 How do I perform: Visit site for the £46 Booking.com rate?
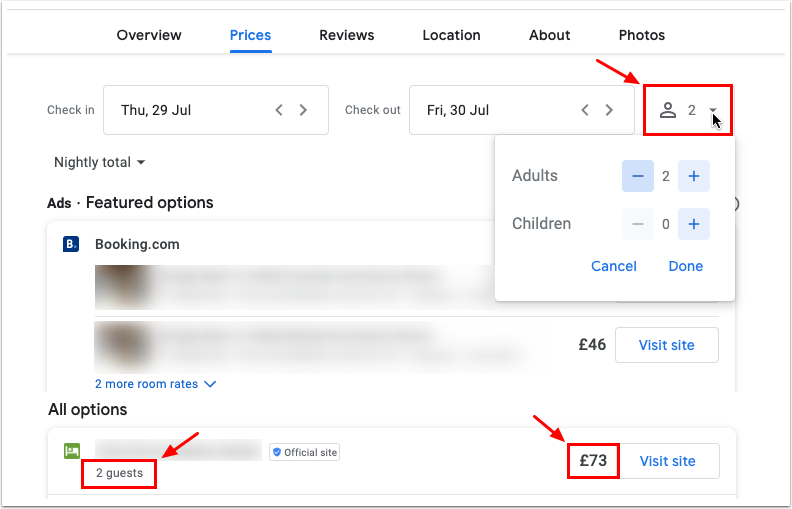coord(667,345)
